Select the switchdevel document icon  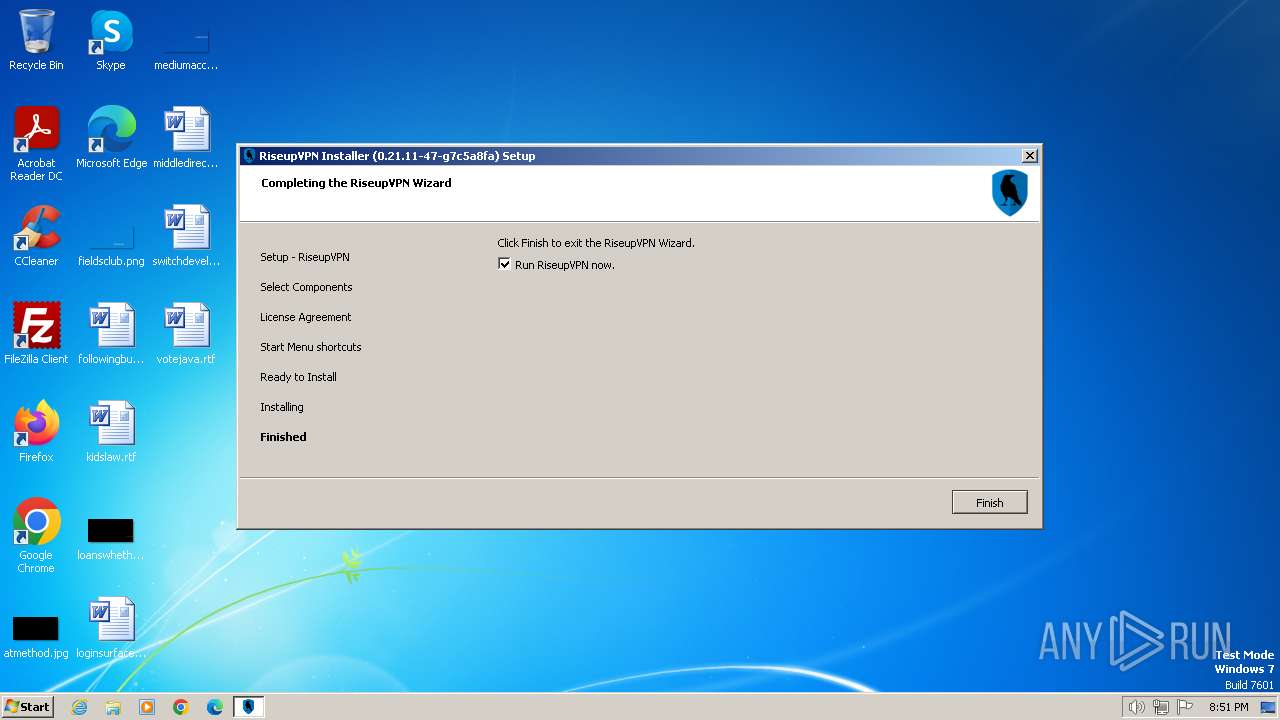186,236
